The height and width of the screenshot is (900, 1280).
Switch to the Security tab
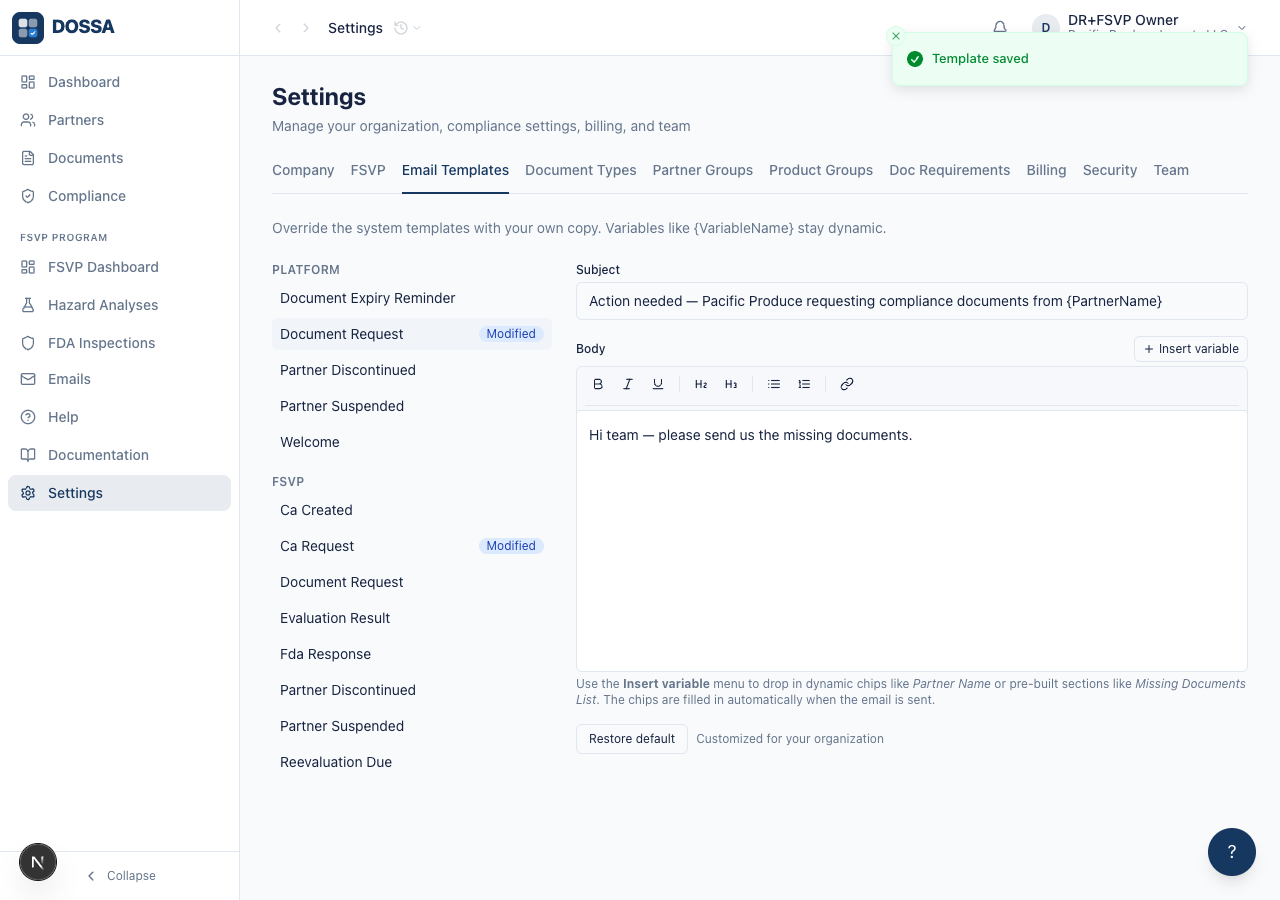click(x=1110, y=170)
